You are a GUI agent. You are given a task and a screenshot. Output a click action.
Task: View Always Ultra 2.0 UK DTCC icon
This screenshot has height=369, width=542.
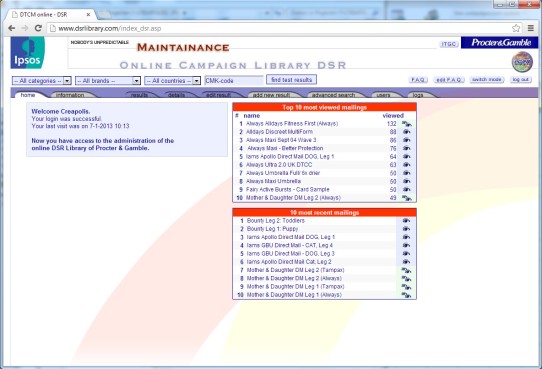(x=406, y=165)
